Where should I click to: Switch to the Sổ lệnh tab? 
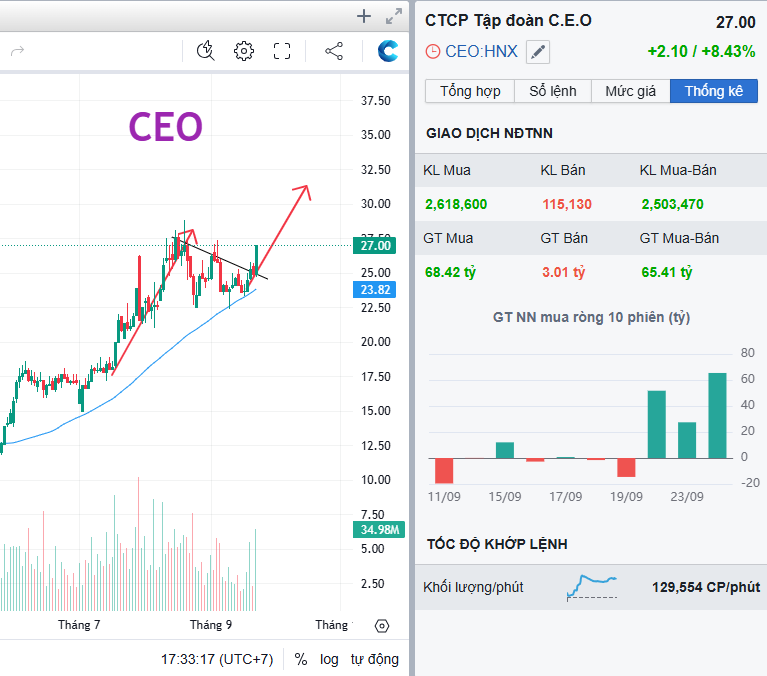click(553, 91)
